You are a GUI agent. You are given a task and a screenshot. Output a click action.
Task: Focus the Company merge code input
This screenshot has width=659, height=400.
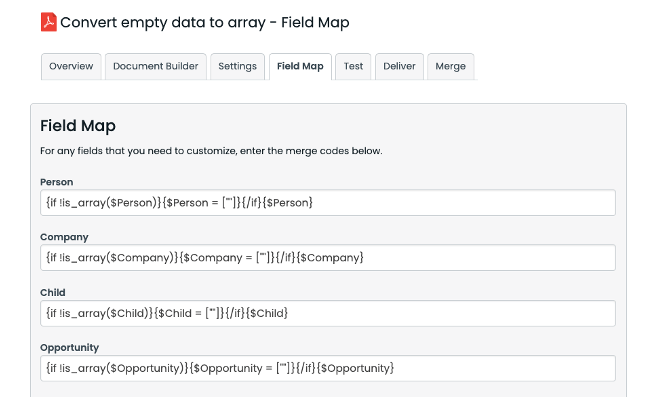328,258
